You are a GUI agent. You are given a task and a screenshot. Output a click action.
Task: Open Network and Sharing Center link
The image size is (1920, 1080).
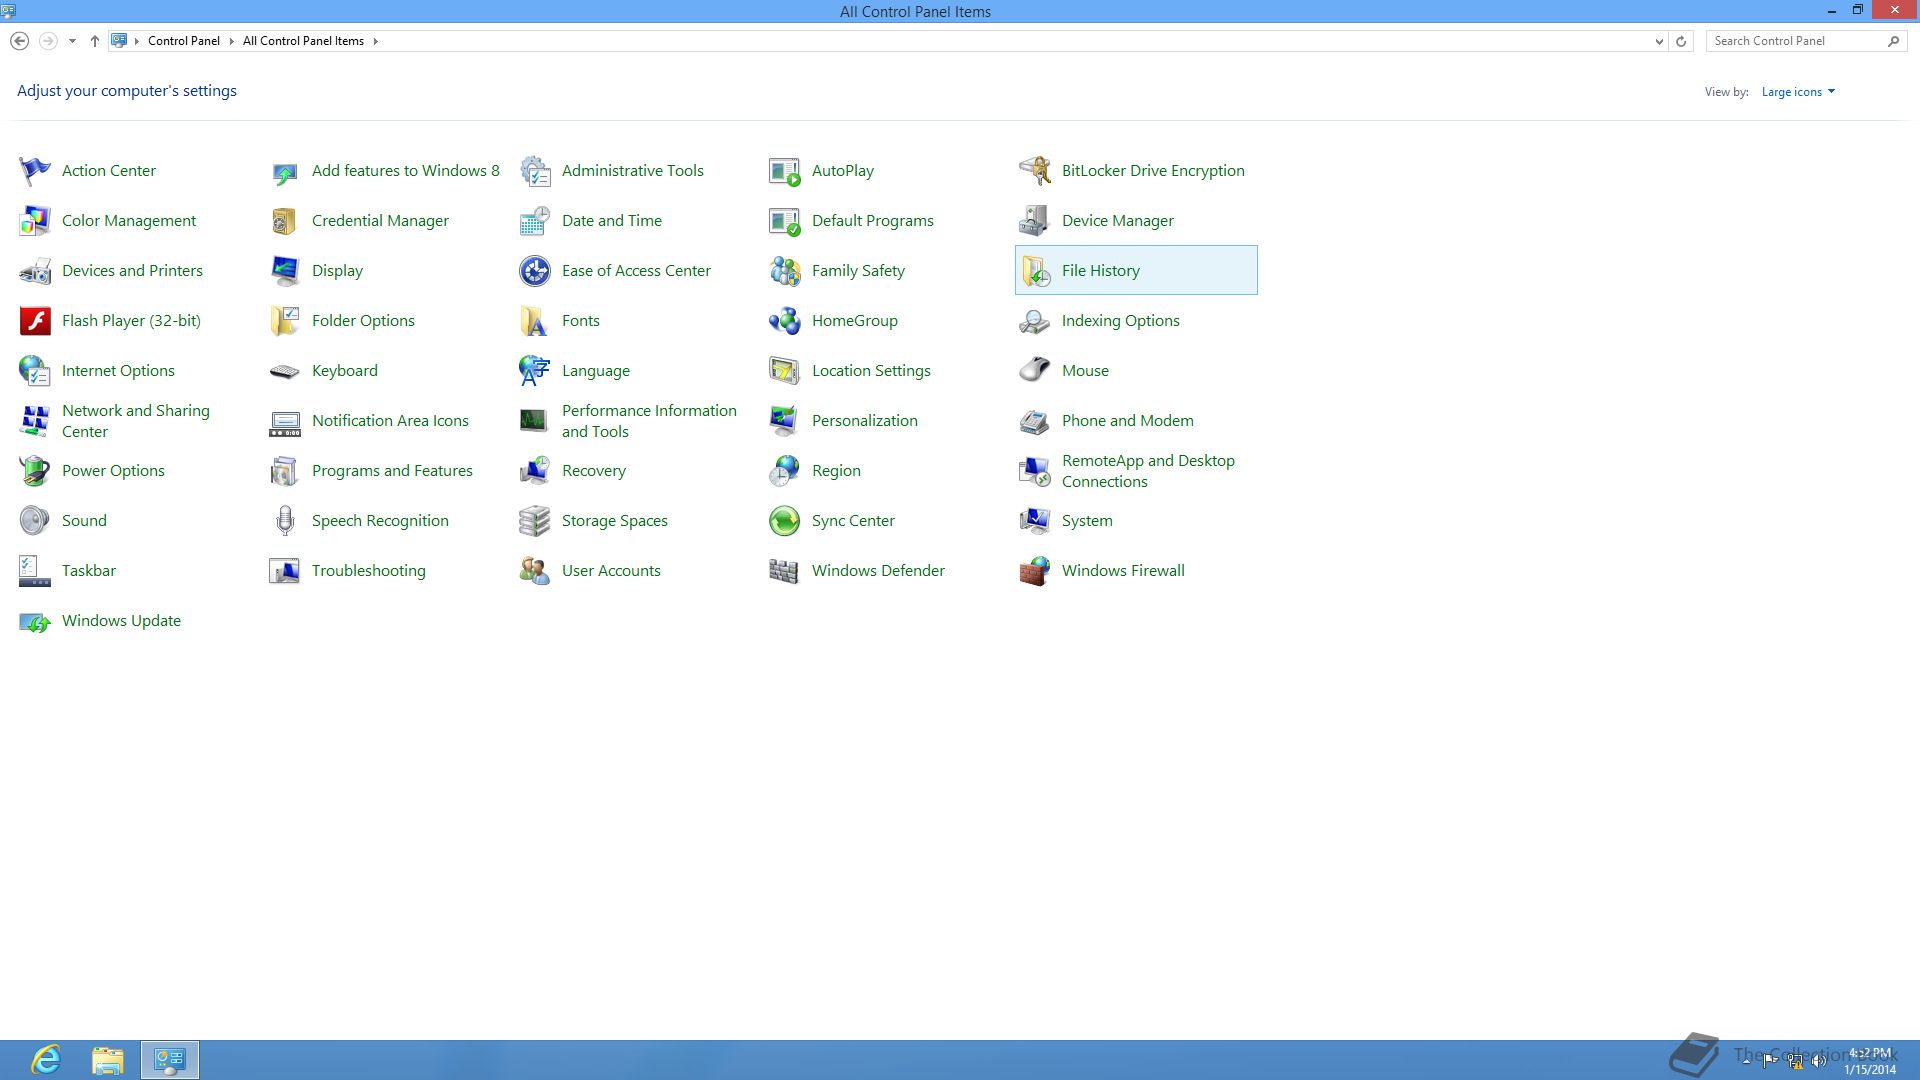[136, 421]
